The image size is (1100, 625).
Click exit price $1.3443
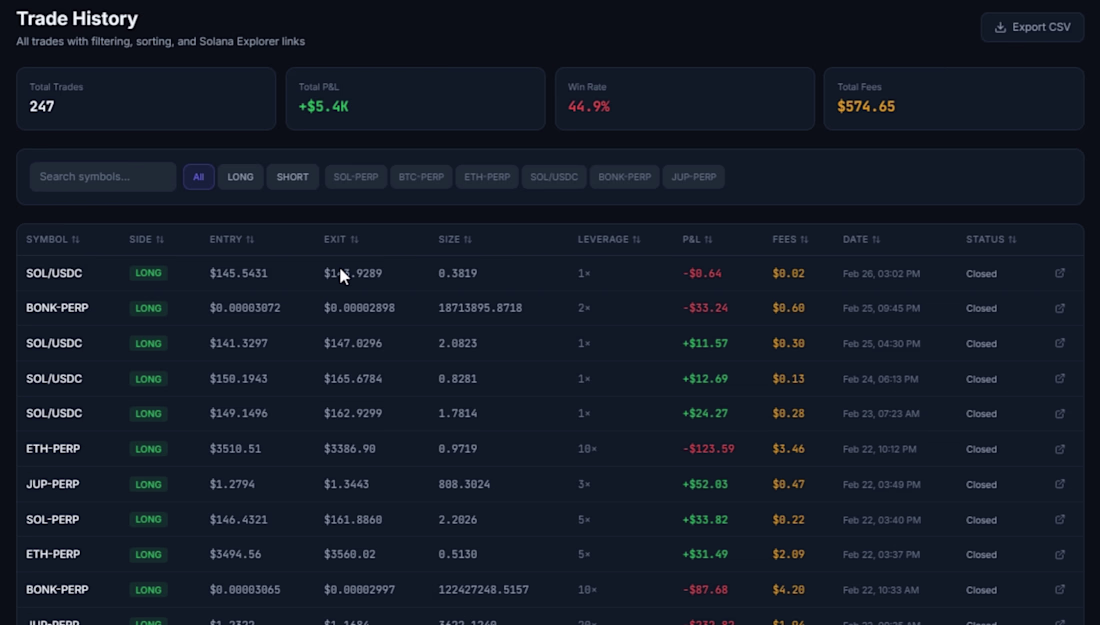click(346, 484)
